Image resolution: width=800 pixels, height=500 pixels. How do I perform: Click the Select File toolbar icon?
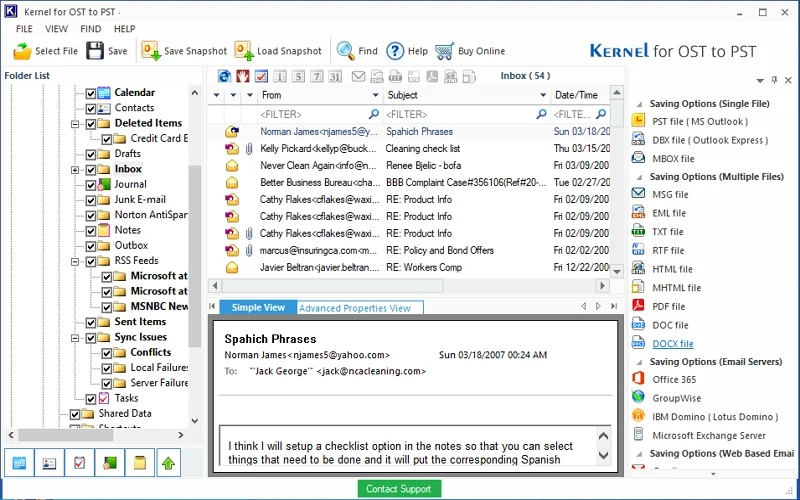pyautogui.click(x=22, y=51)
